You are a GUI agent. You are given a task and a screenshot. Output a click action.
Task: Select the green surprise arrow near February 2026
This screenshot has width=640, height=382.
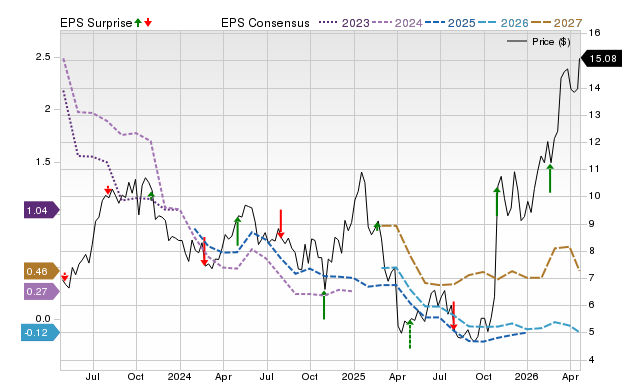click(550, 178)
